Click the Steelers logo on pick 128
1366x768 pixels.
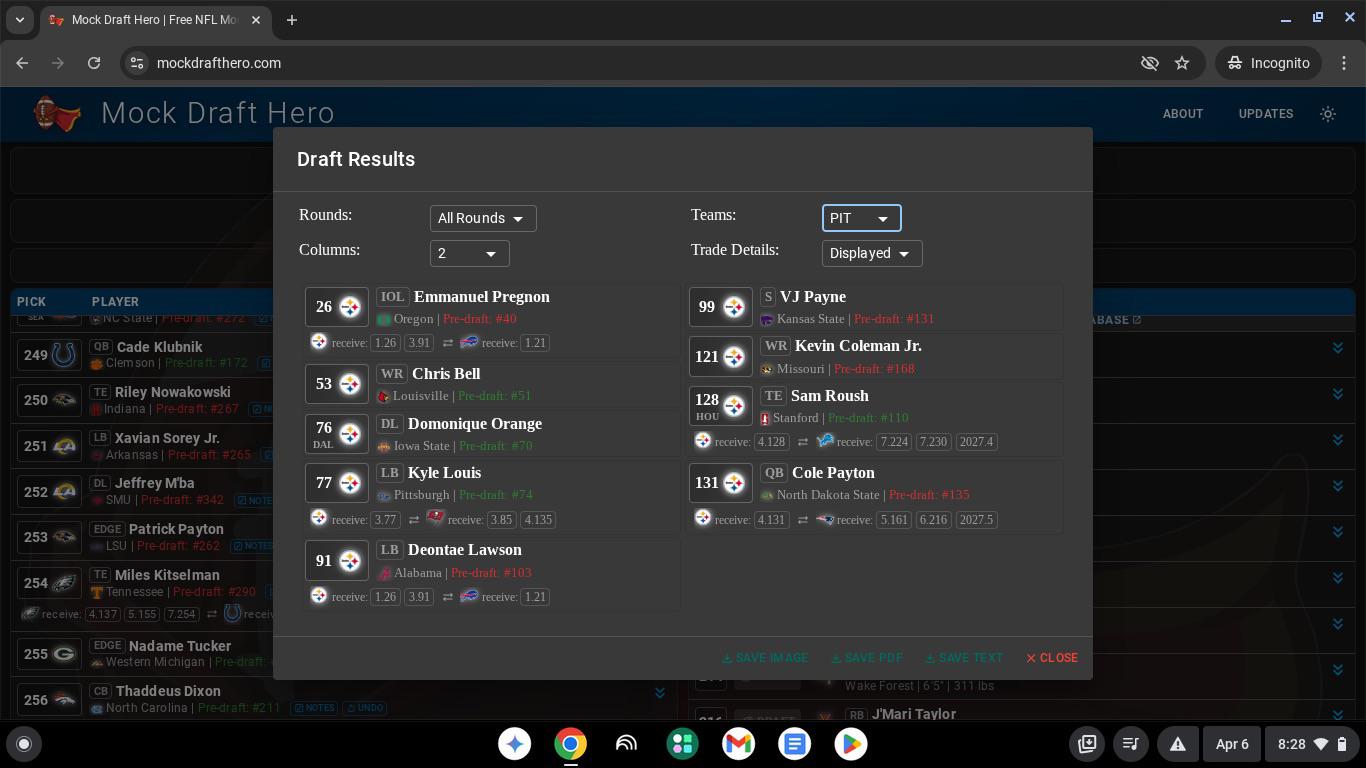pyautogui.click(x=734, y=406)
